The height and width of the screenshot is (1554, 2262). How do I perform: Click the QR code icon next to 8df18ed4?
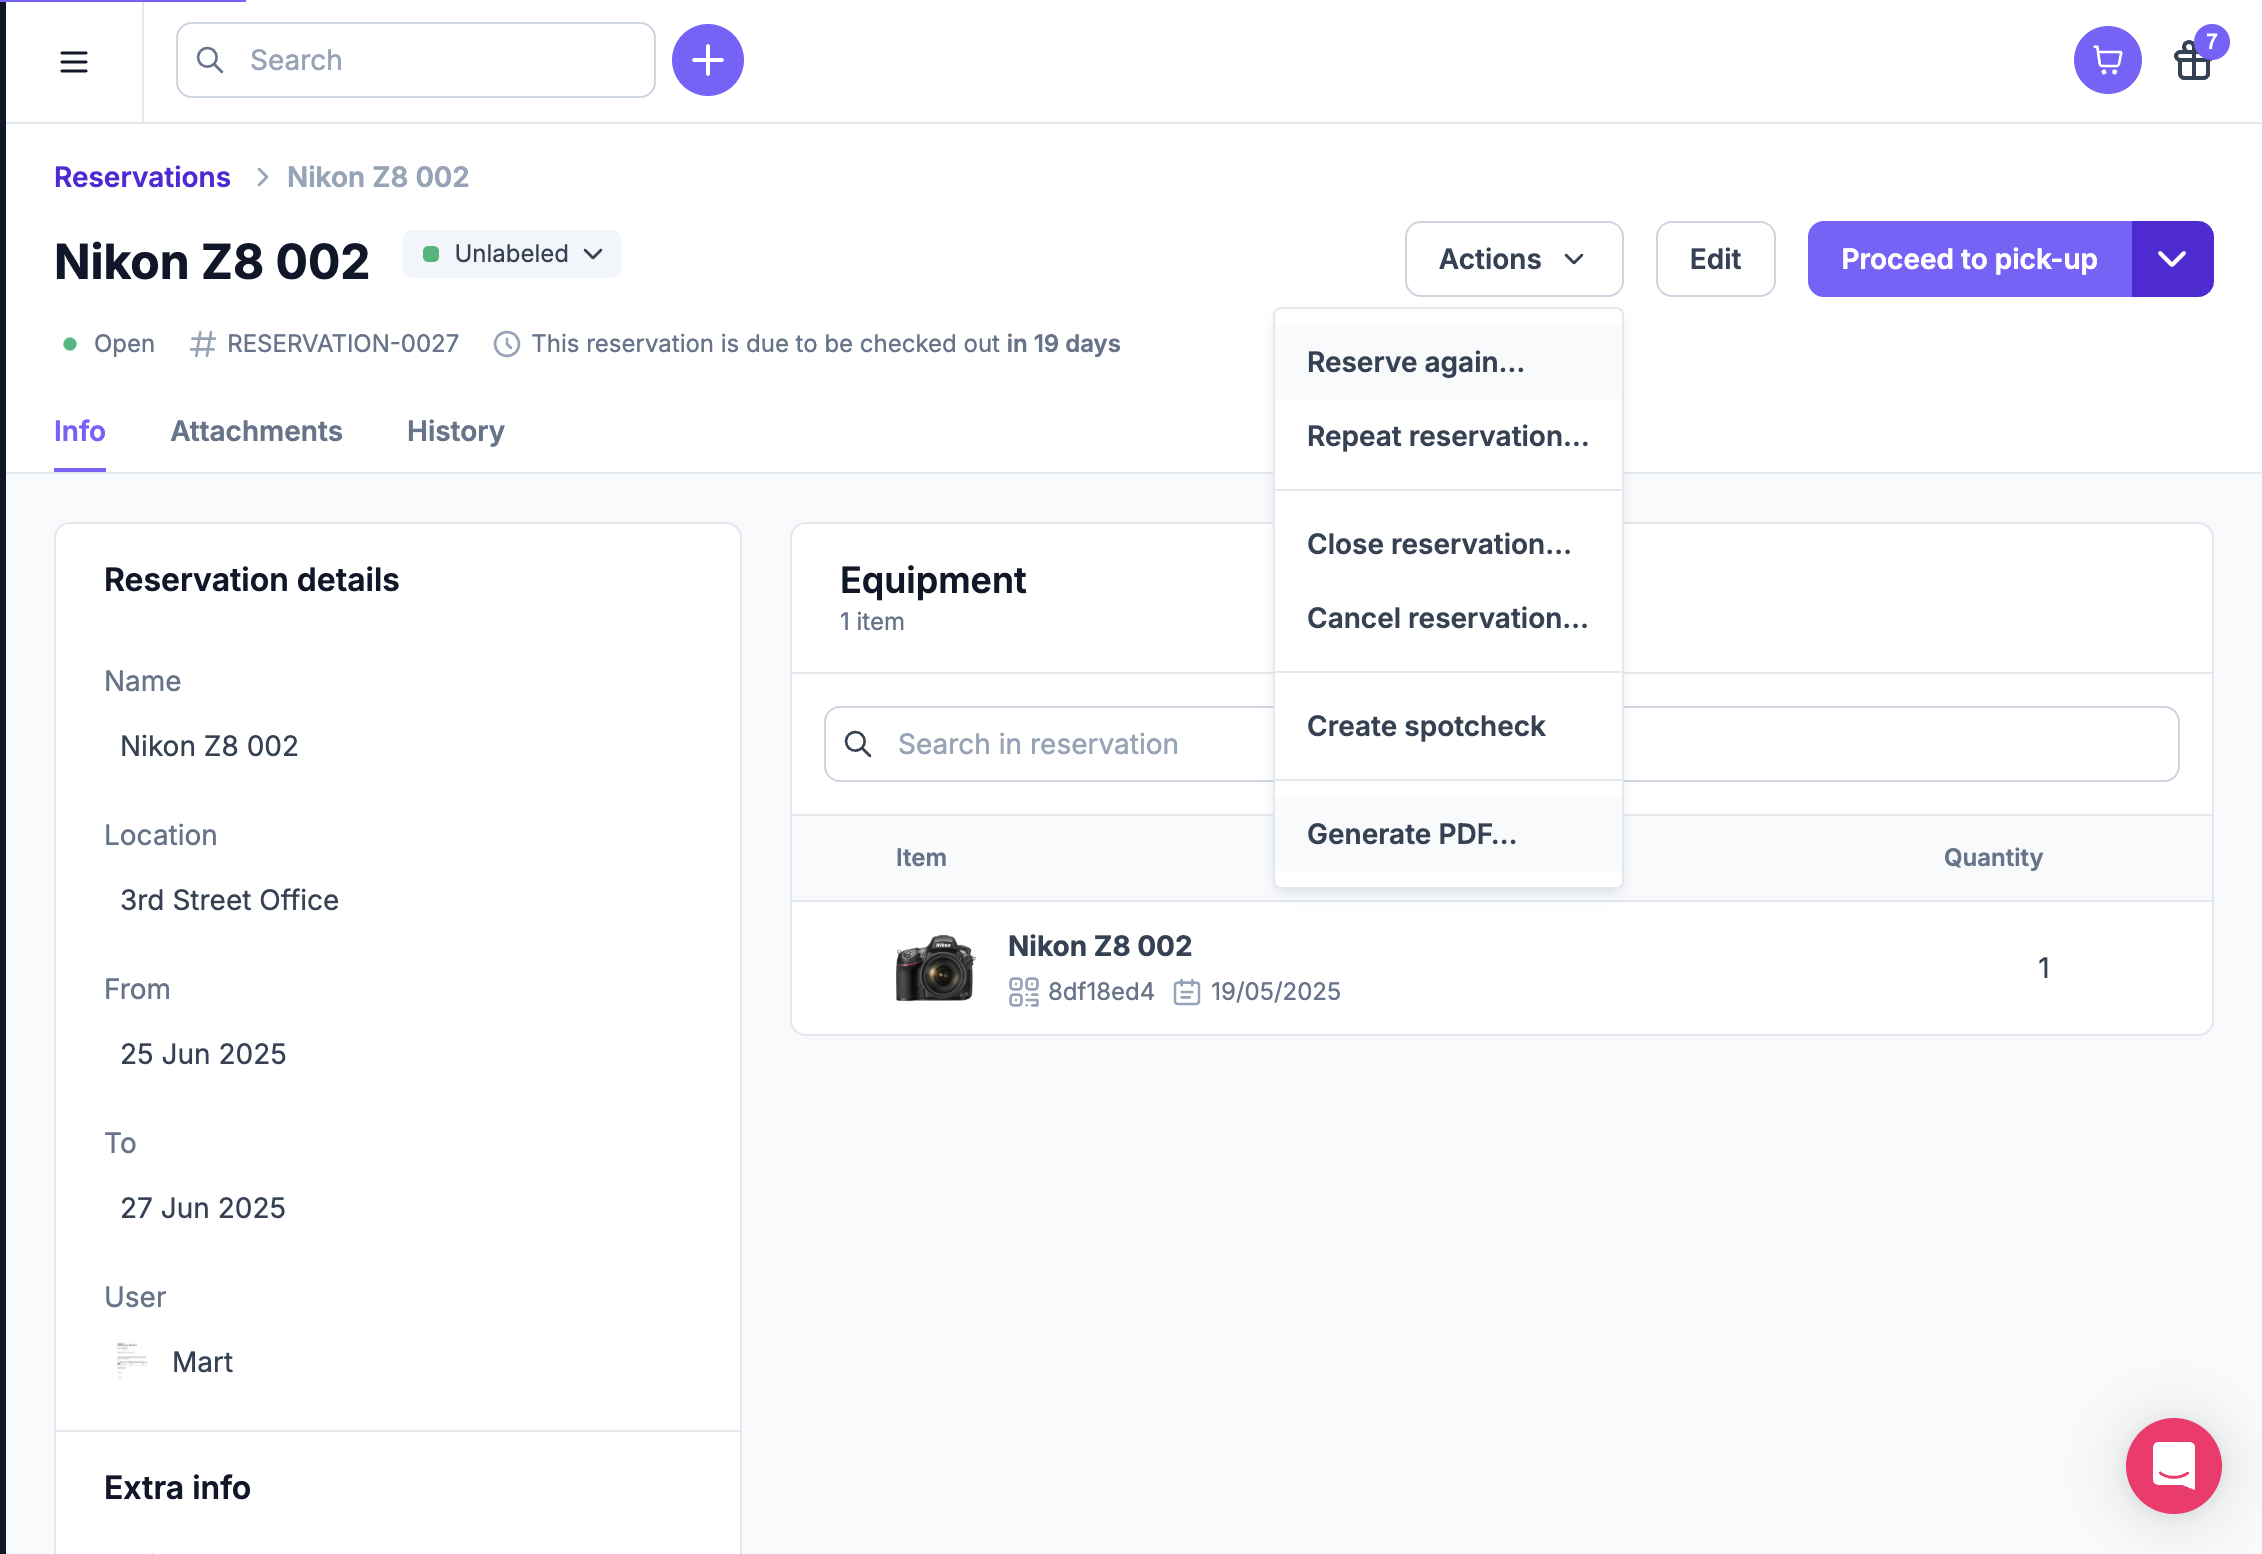pos(1024,992)
